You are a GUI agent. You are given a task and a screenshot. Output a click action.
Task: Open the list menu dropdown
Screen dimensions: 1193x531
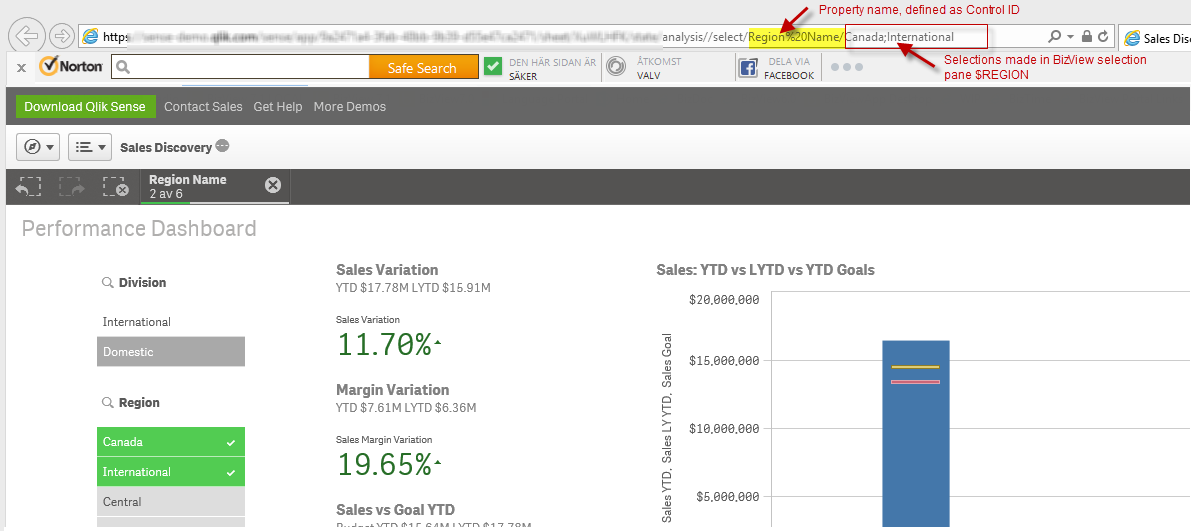[90, 147]
